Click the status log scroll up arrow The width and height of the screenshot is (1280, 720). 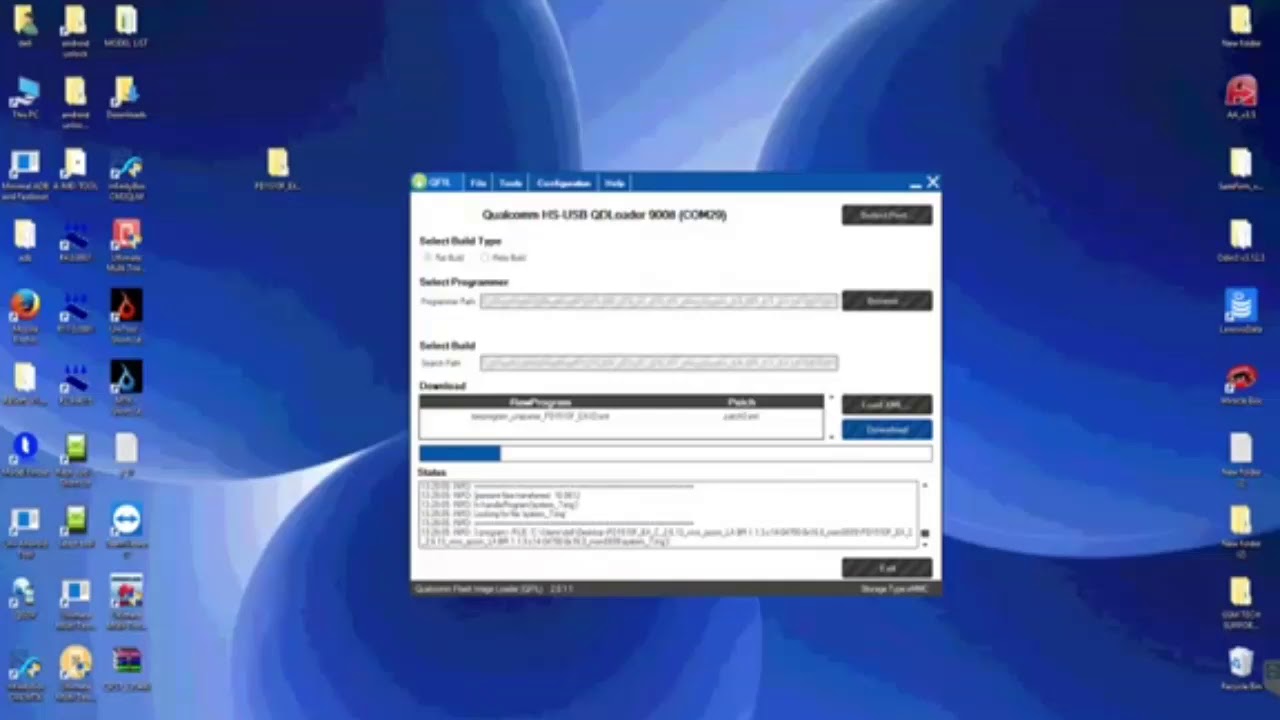coord(924,486)
